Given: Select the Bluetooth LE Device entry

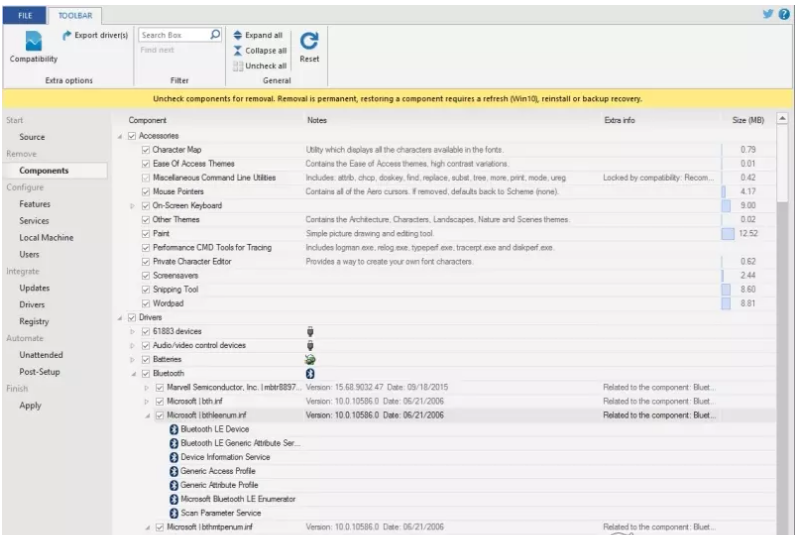Looking at the screenshot, I should pyautogui.click(x=214, y=429).
